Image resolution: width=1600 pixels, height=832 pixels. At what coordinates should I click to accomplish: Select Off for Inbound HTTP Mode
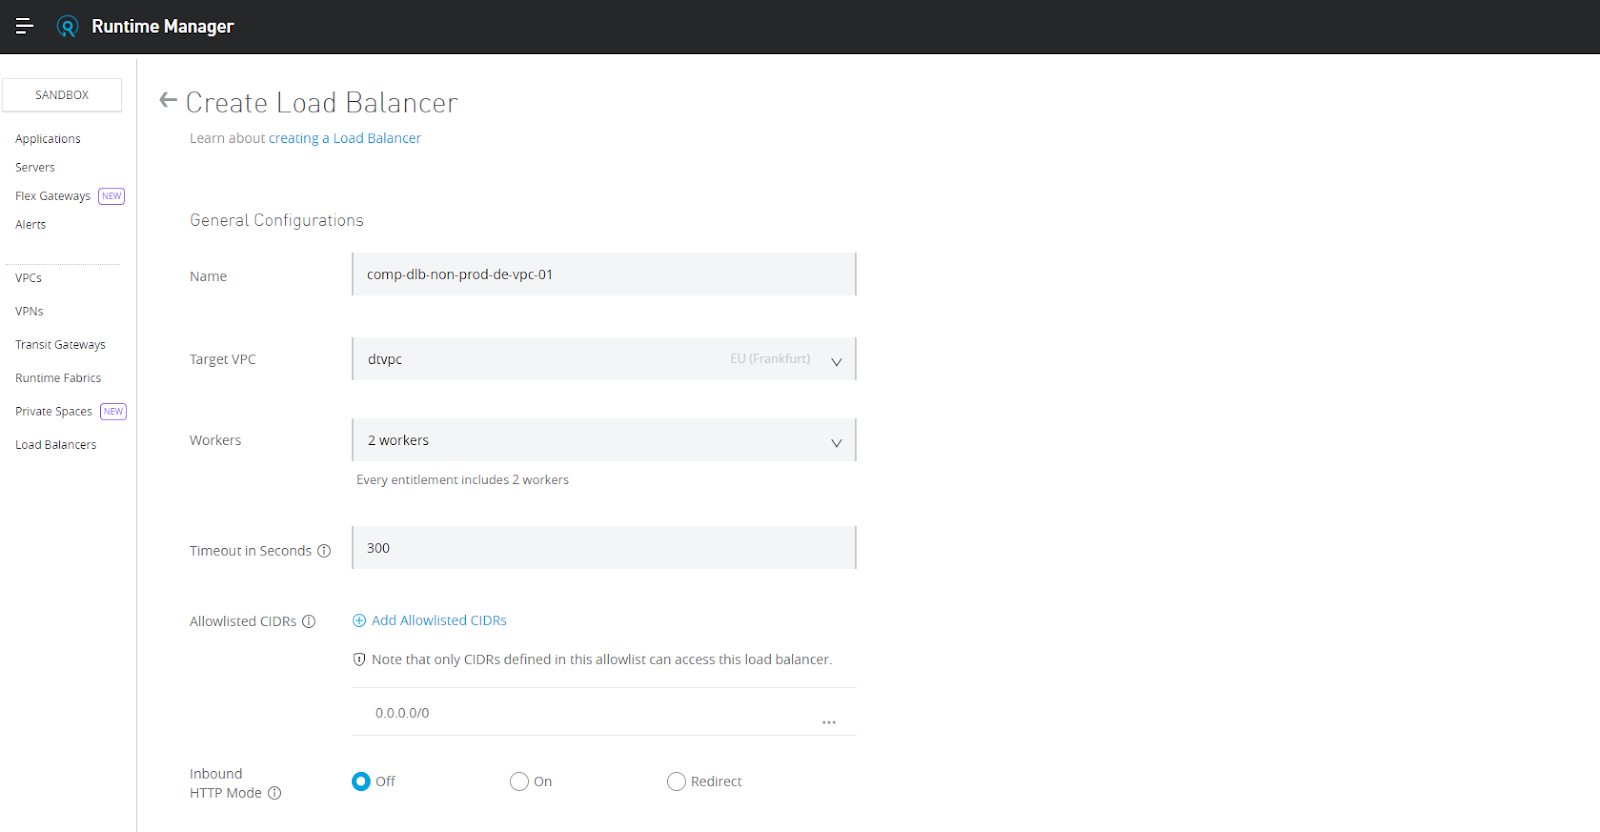(x=361, y=781)
